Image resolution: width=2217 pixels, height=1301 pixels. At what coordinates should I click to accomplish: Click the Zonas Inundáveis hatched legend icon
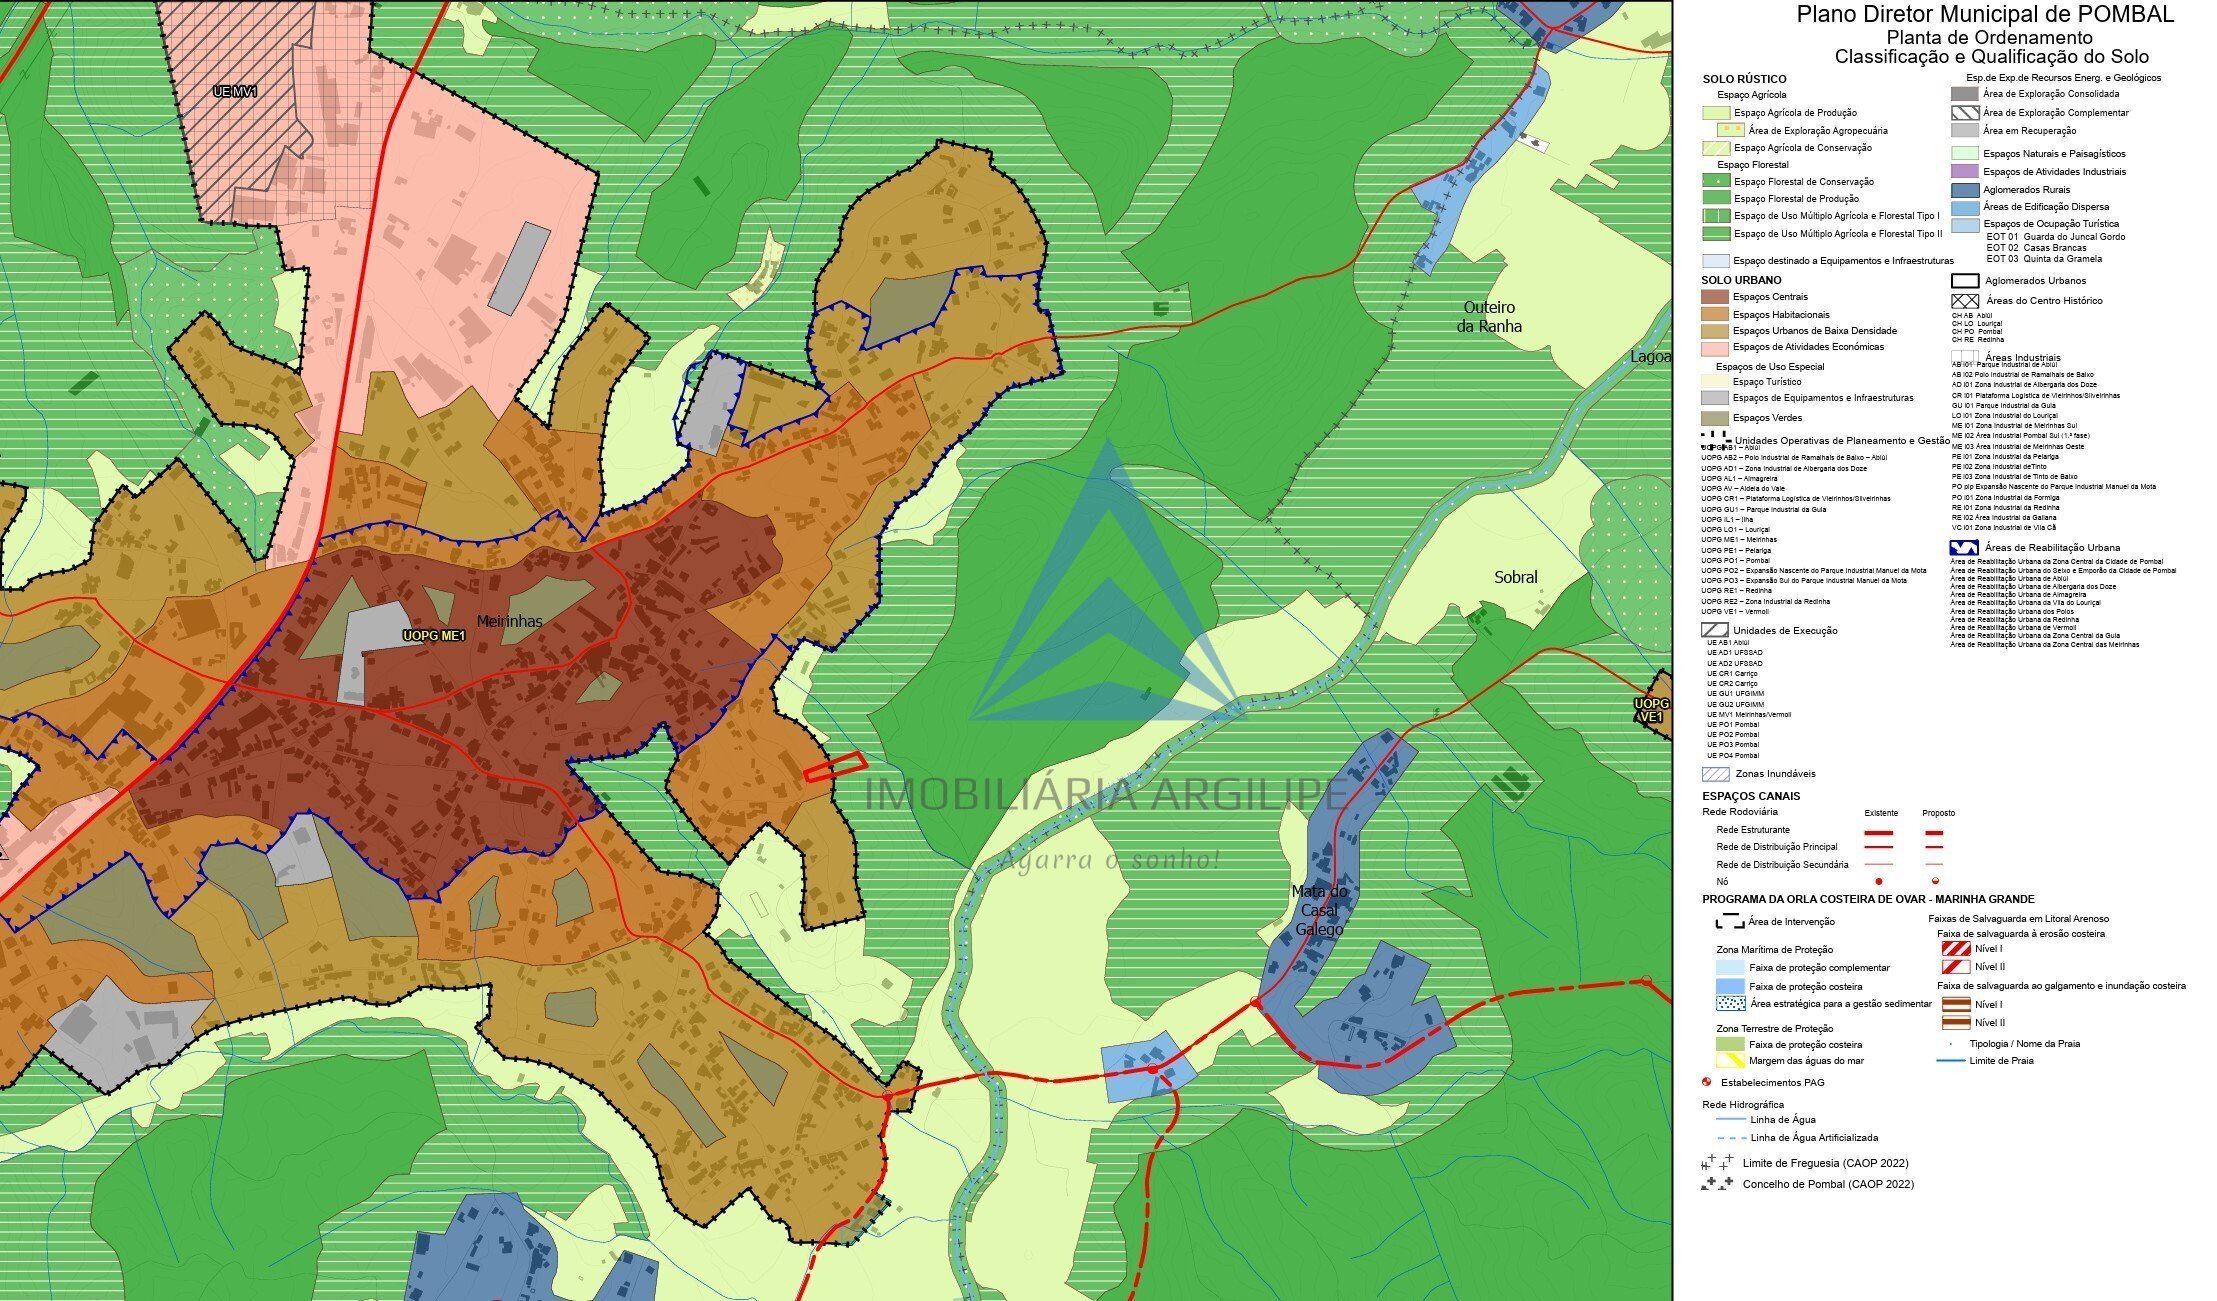1715,774
